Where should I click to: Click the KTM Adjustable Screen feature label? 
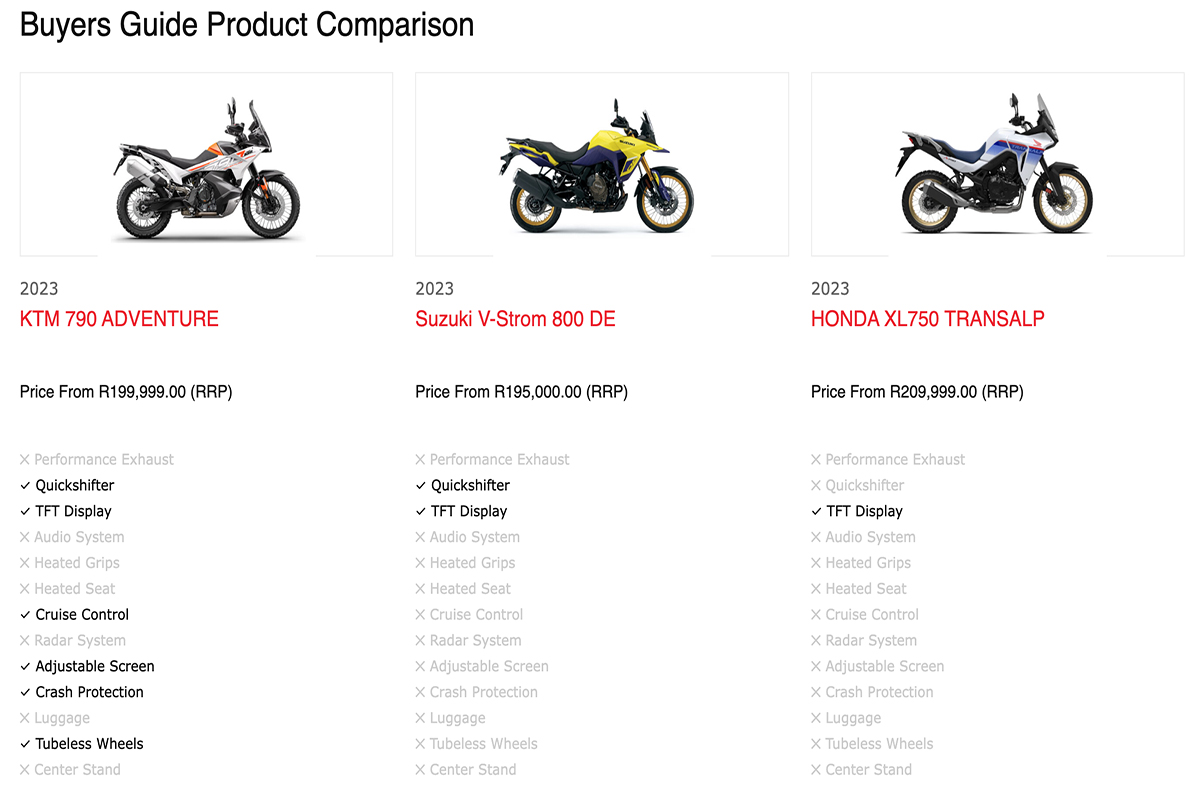95,666
